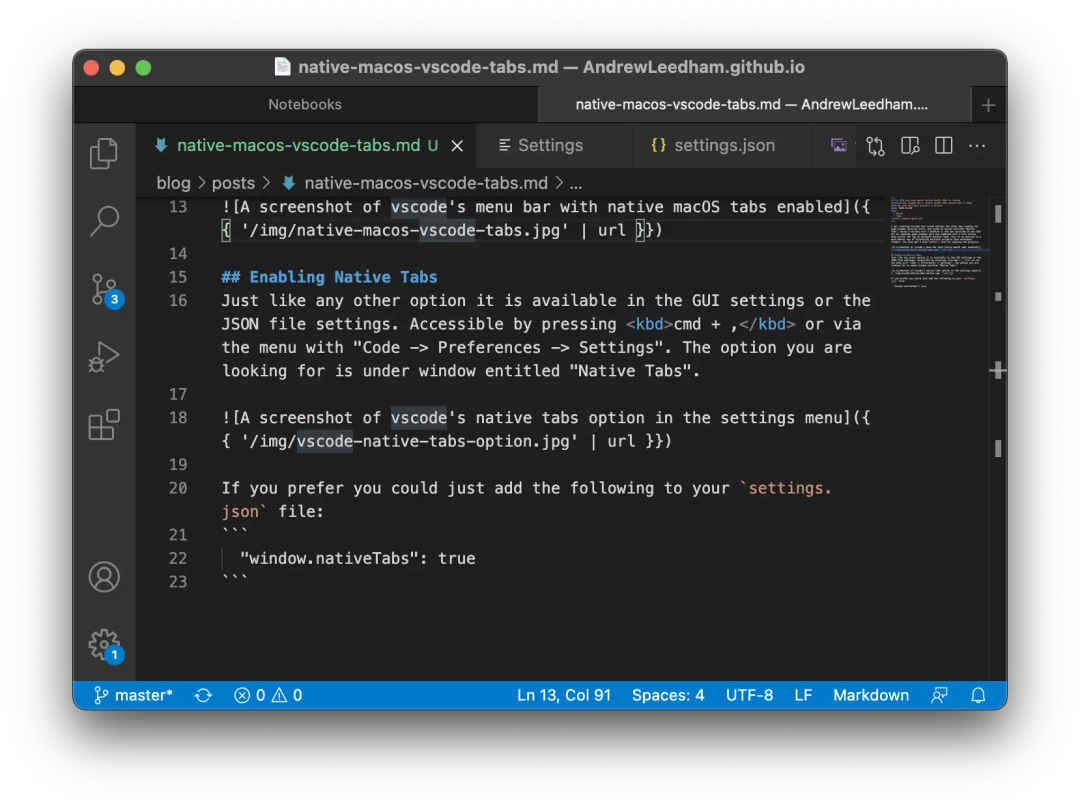Click the native-macos-vscode-tabs.md breadcrumb segment
The width and height of the screenshot is (1080, 806).
click(415, 183)
